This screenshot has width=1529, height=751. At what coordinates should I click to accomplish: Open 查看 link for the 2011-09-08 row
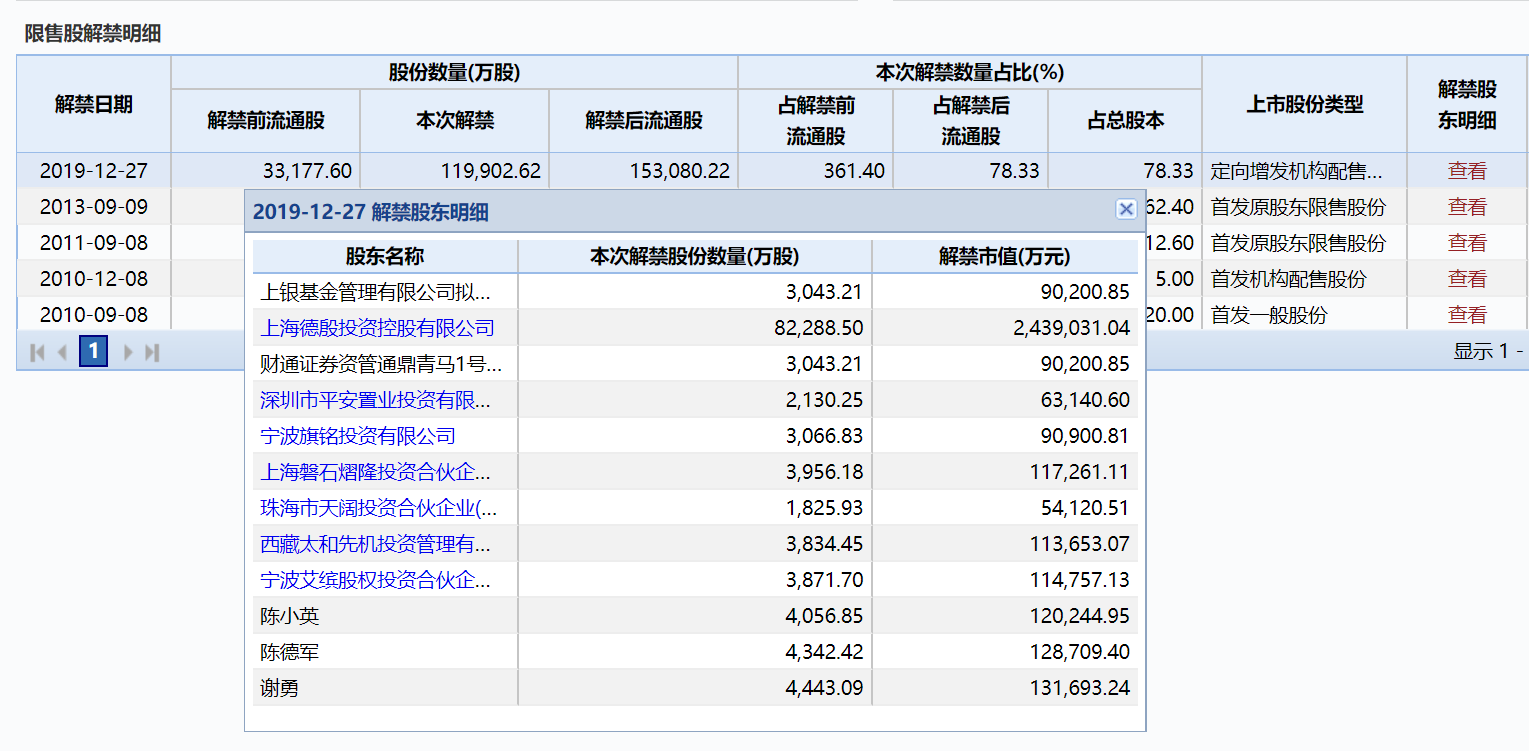(1467, 243)
